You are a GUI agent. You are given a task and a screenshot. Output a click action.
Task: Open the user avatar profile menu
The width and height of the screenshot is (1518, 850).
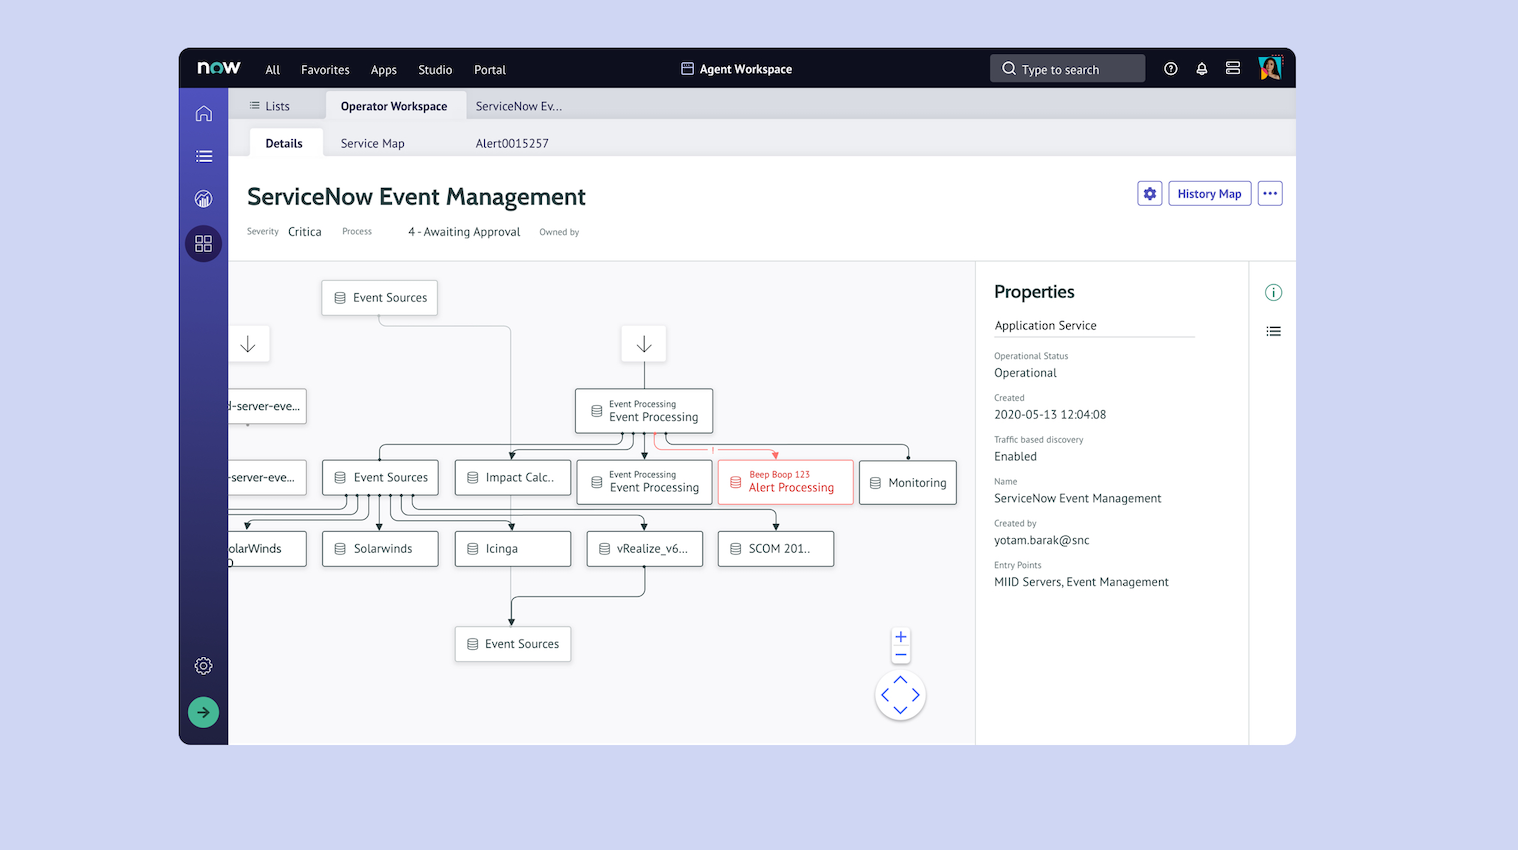(1270, 68)
